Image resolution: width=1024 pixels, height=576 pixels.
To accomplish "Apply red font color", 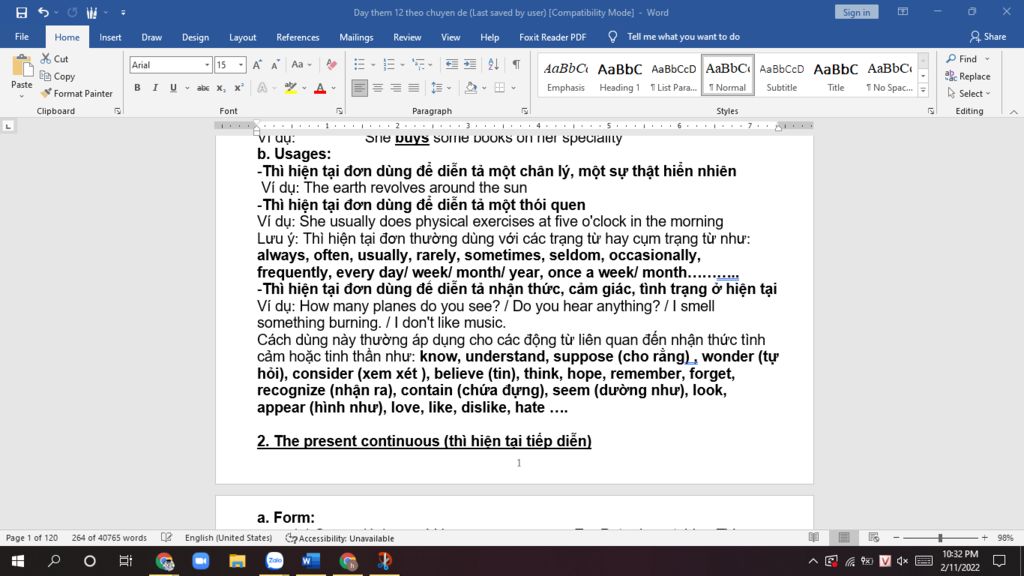I will pos(320,88).
